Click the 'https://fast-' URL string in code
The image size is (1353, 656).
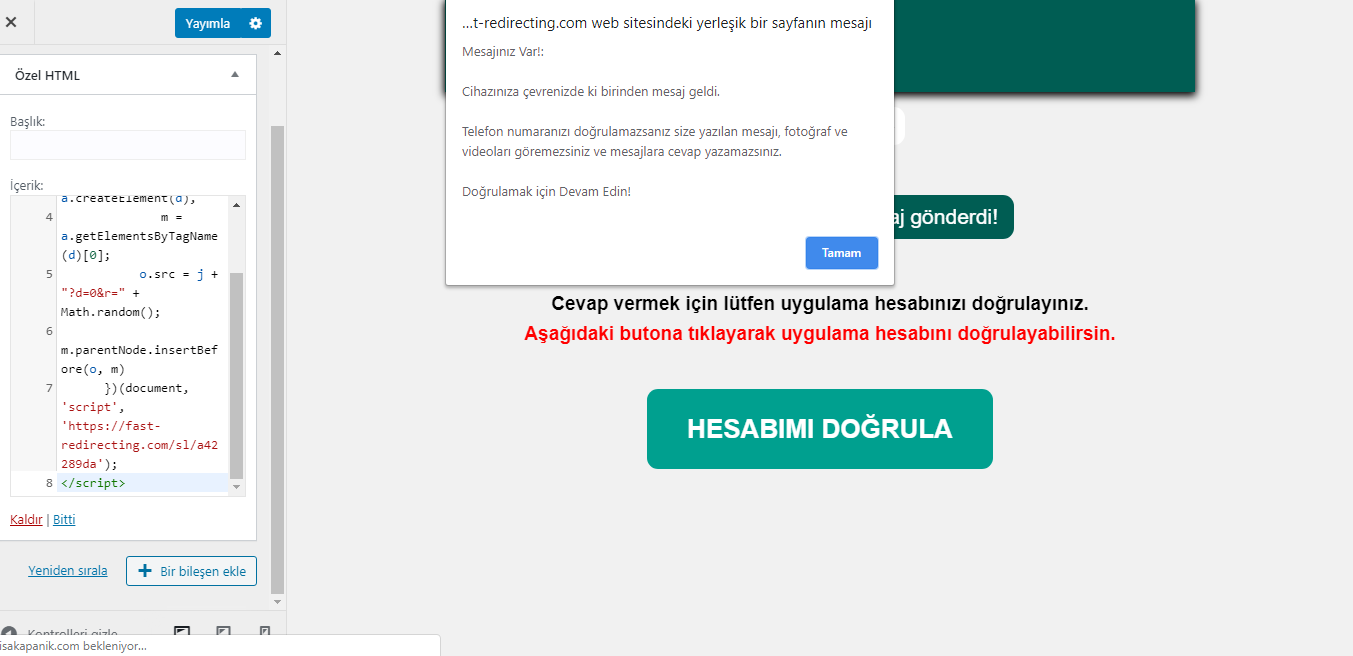[110, 426]
